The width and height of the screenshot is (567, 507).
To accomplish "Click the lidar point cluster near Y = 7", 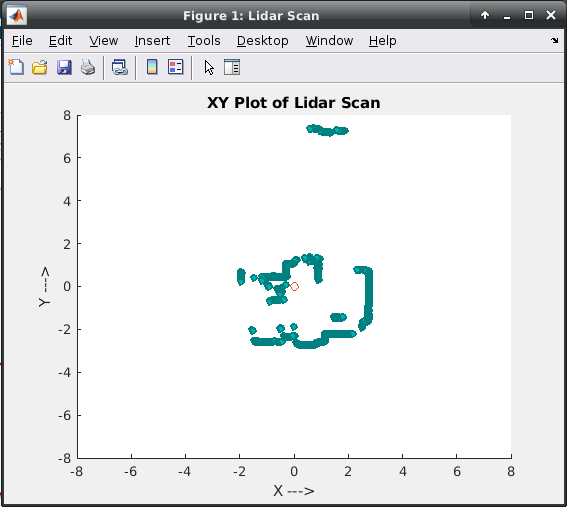I will tap(327, 130).
